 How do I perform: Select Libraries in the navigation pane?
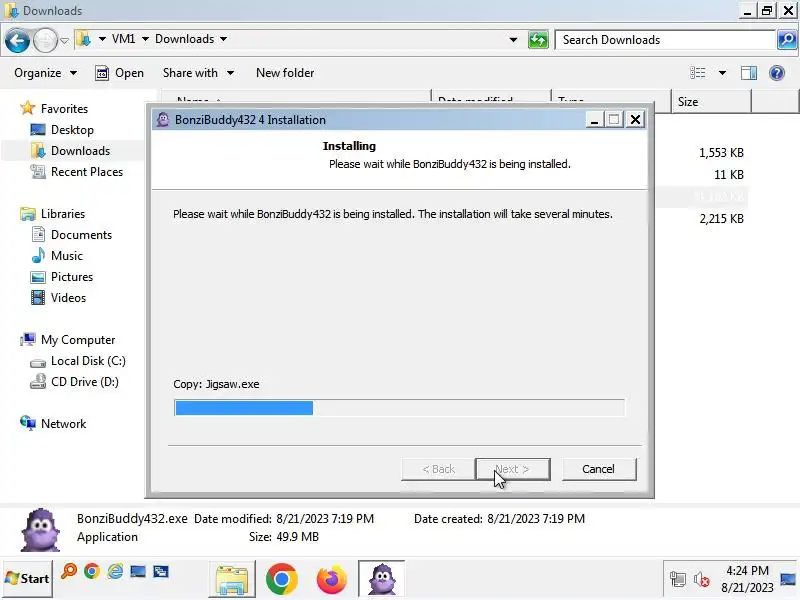(63, 214)
